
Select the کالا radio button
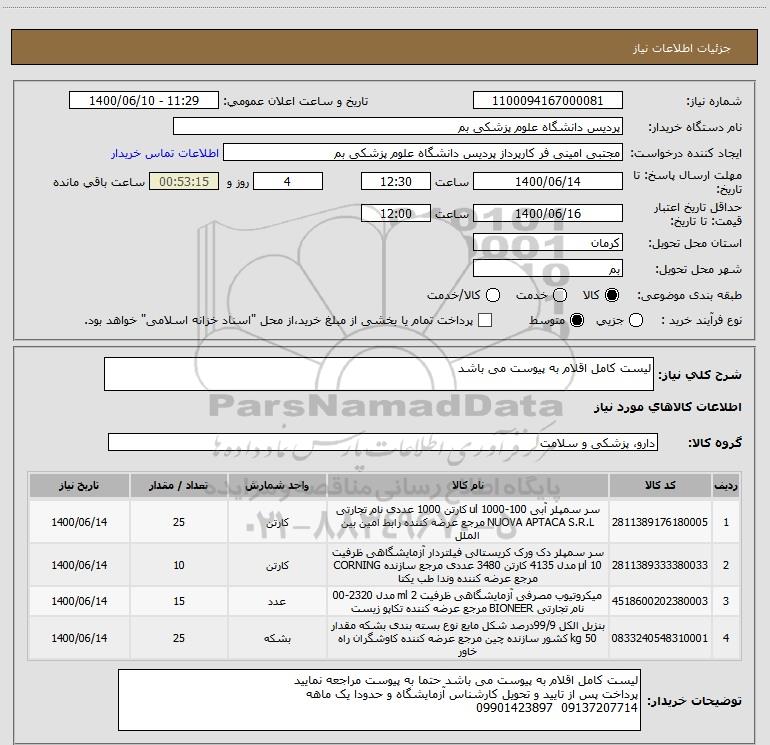(612, 295)
